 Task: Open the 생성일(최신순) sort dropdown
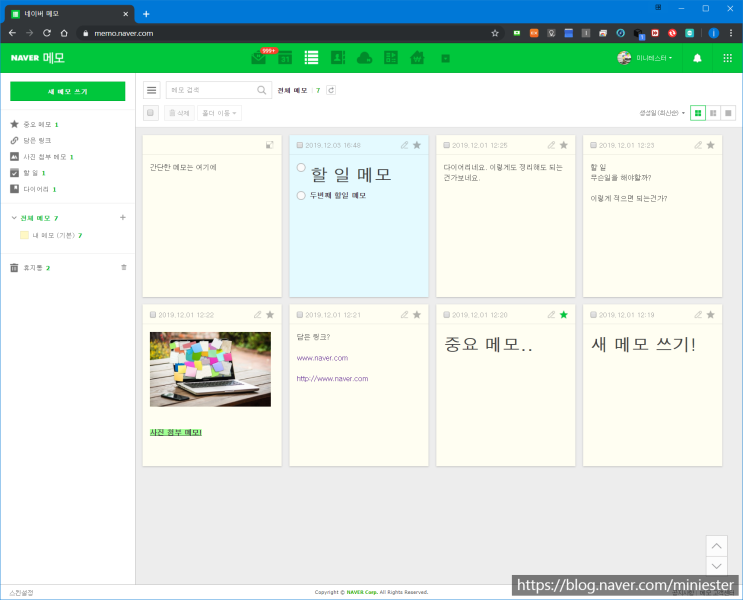pyautogui.click(x=662, y=113)
